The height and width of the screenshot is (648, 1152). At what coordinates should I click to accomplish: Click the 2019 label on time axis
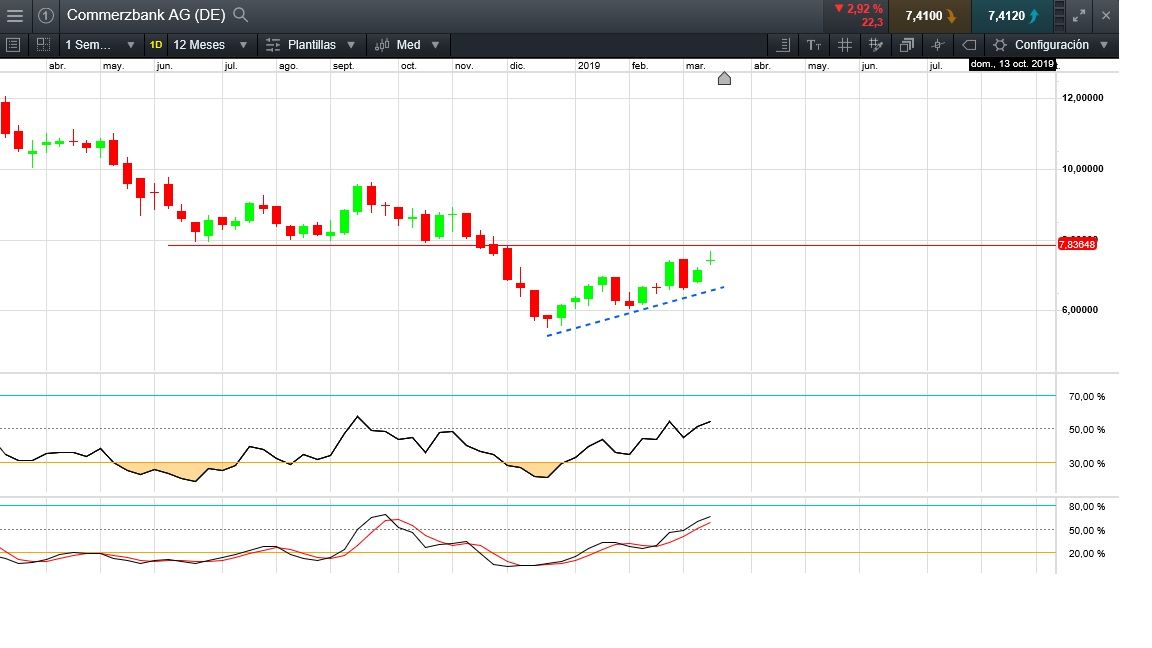point(588,65)
